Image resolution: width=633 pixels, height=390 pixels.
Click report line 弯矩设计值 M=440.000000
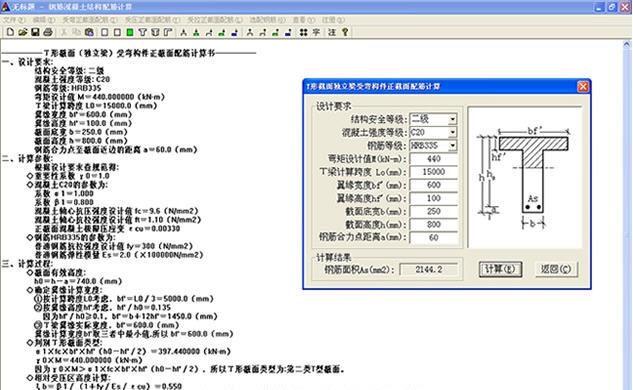(100, 97)
